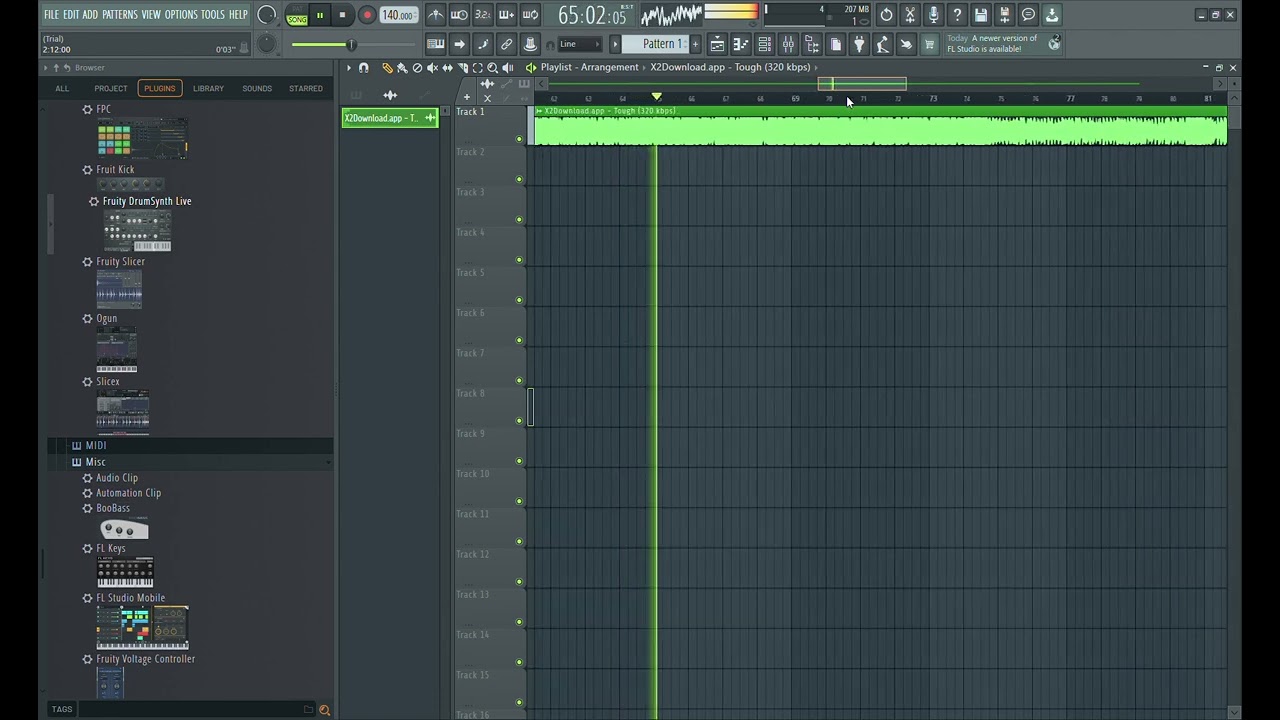
Task: Click the question mark help icon
Action: tap(957, 15)
